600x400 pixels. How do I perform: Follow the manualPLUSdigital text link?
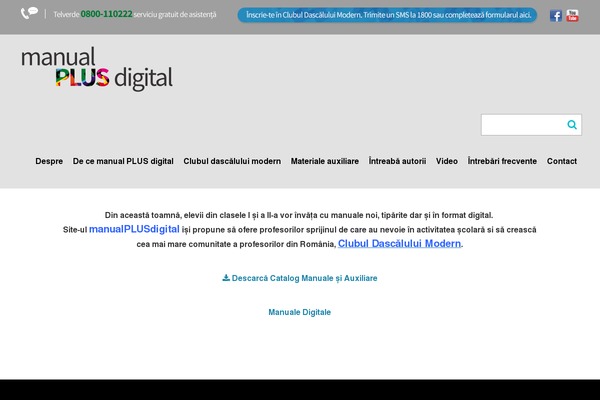click(x=134, y=229)
